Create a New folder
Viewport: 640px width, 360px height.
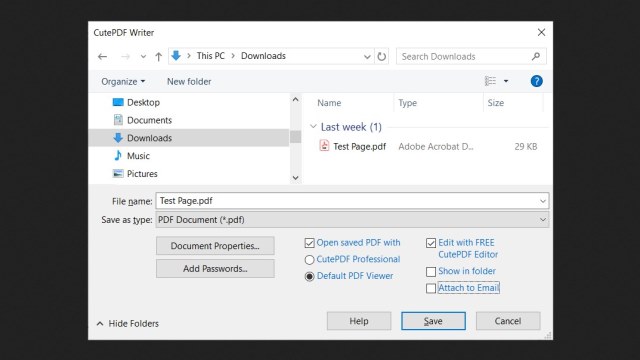tap(189, 82)
